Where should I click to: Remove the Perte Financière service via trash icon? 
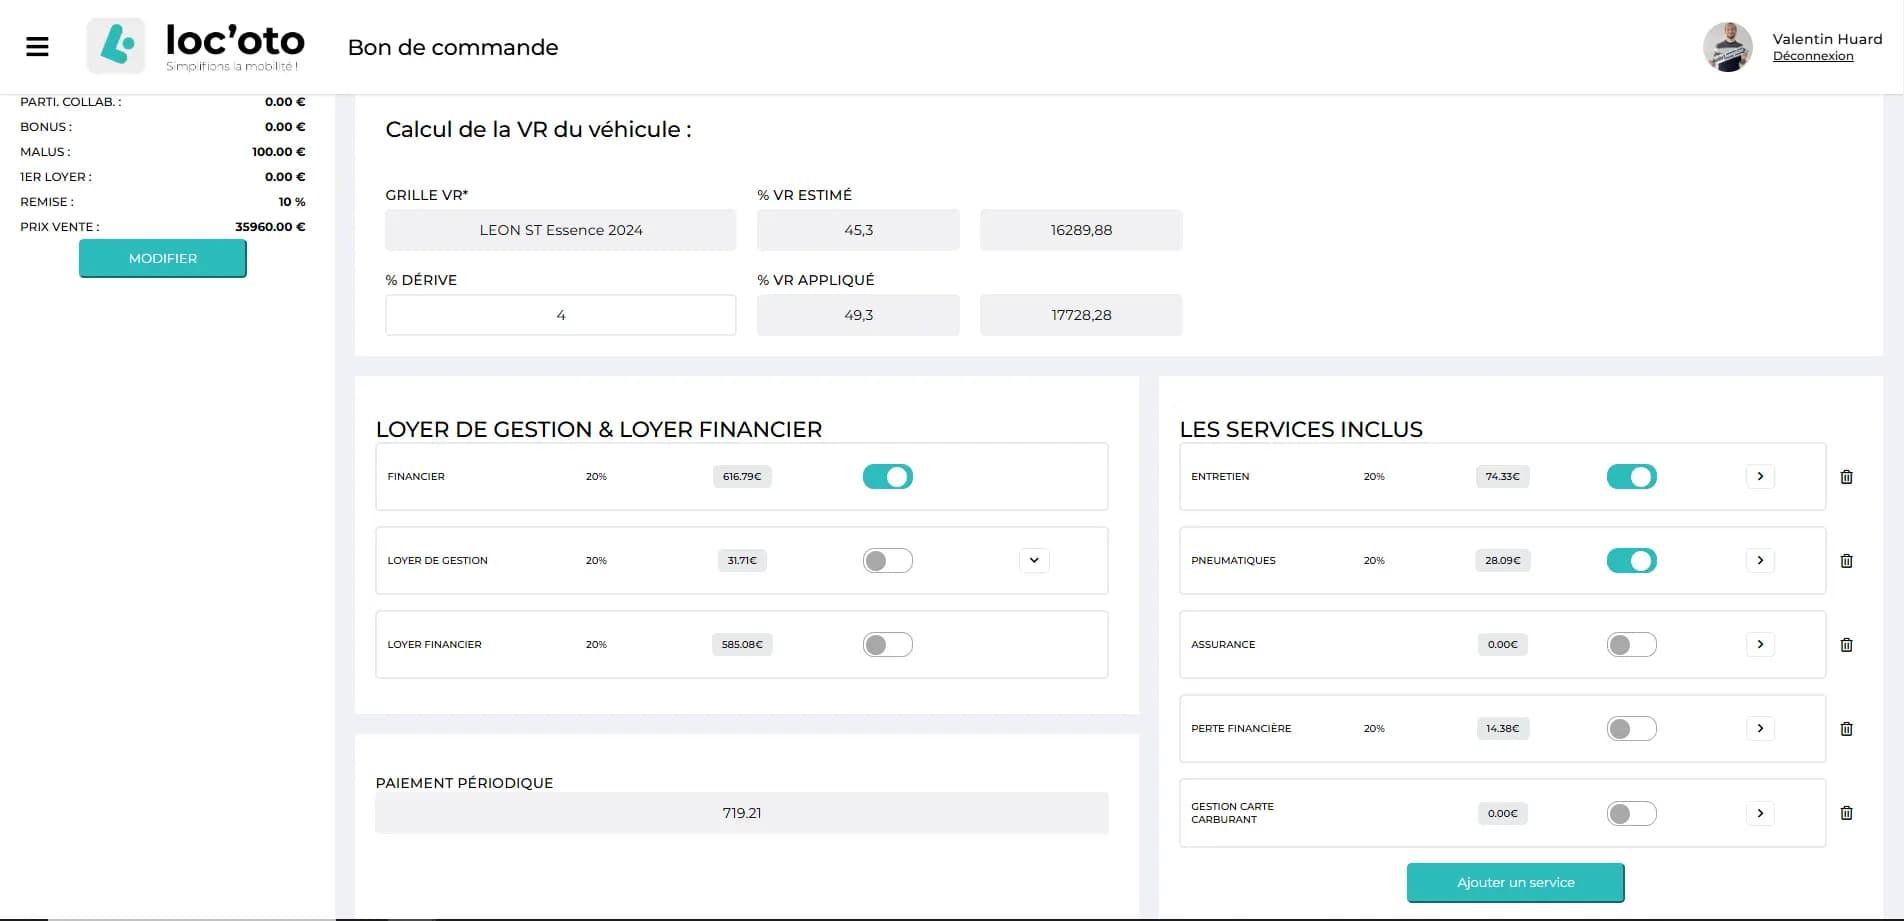click(1846, 729)
